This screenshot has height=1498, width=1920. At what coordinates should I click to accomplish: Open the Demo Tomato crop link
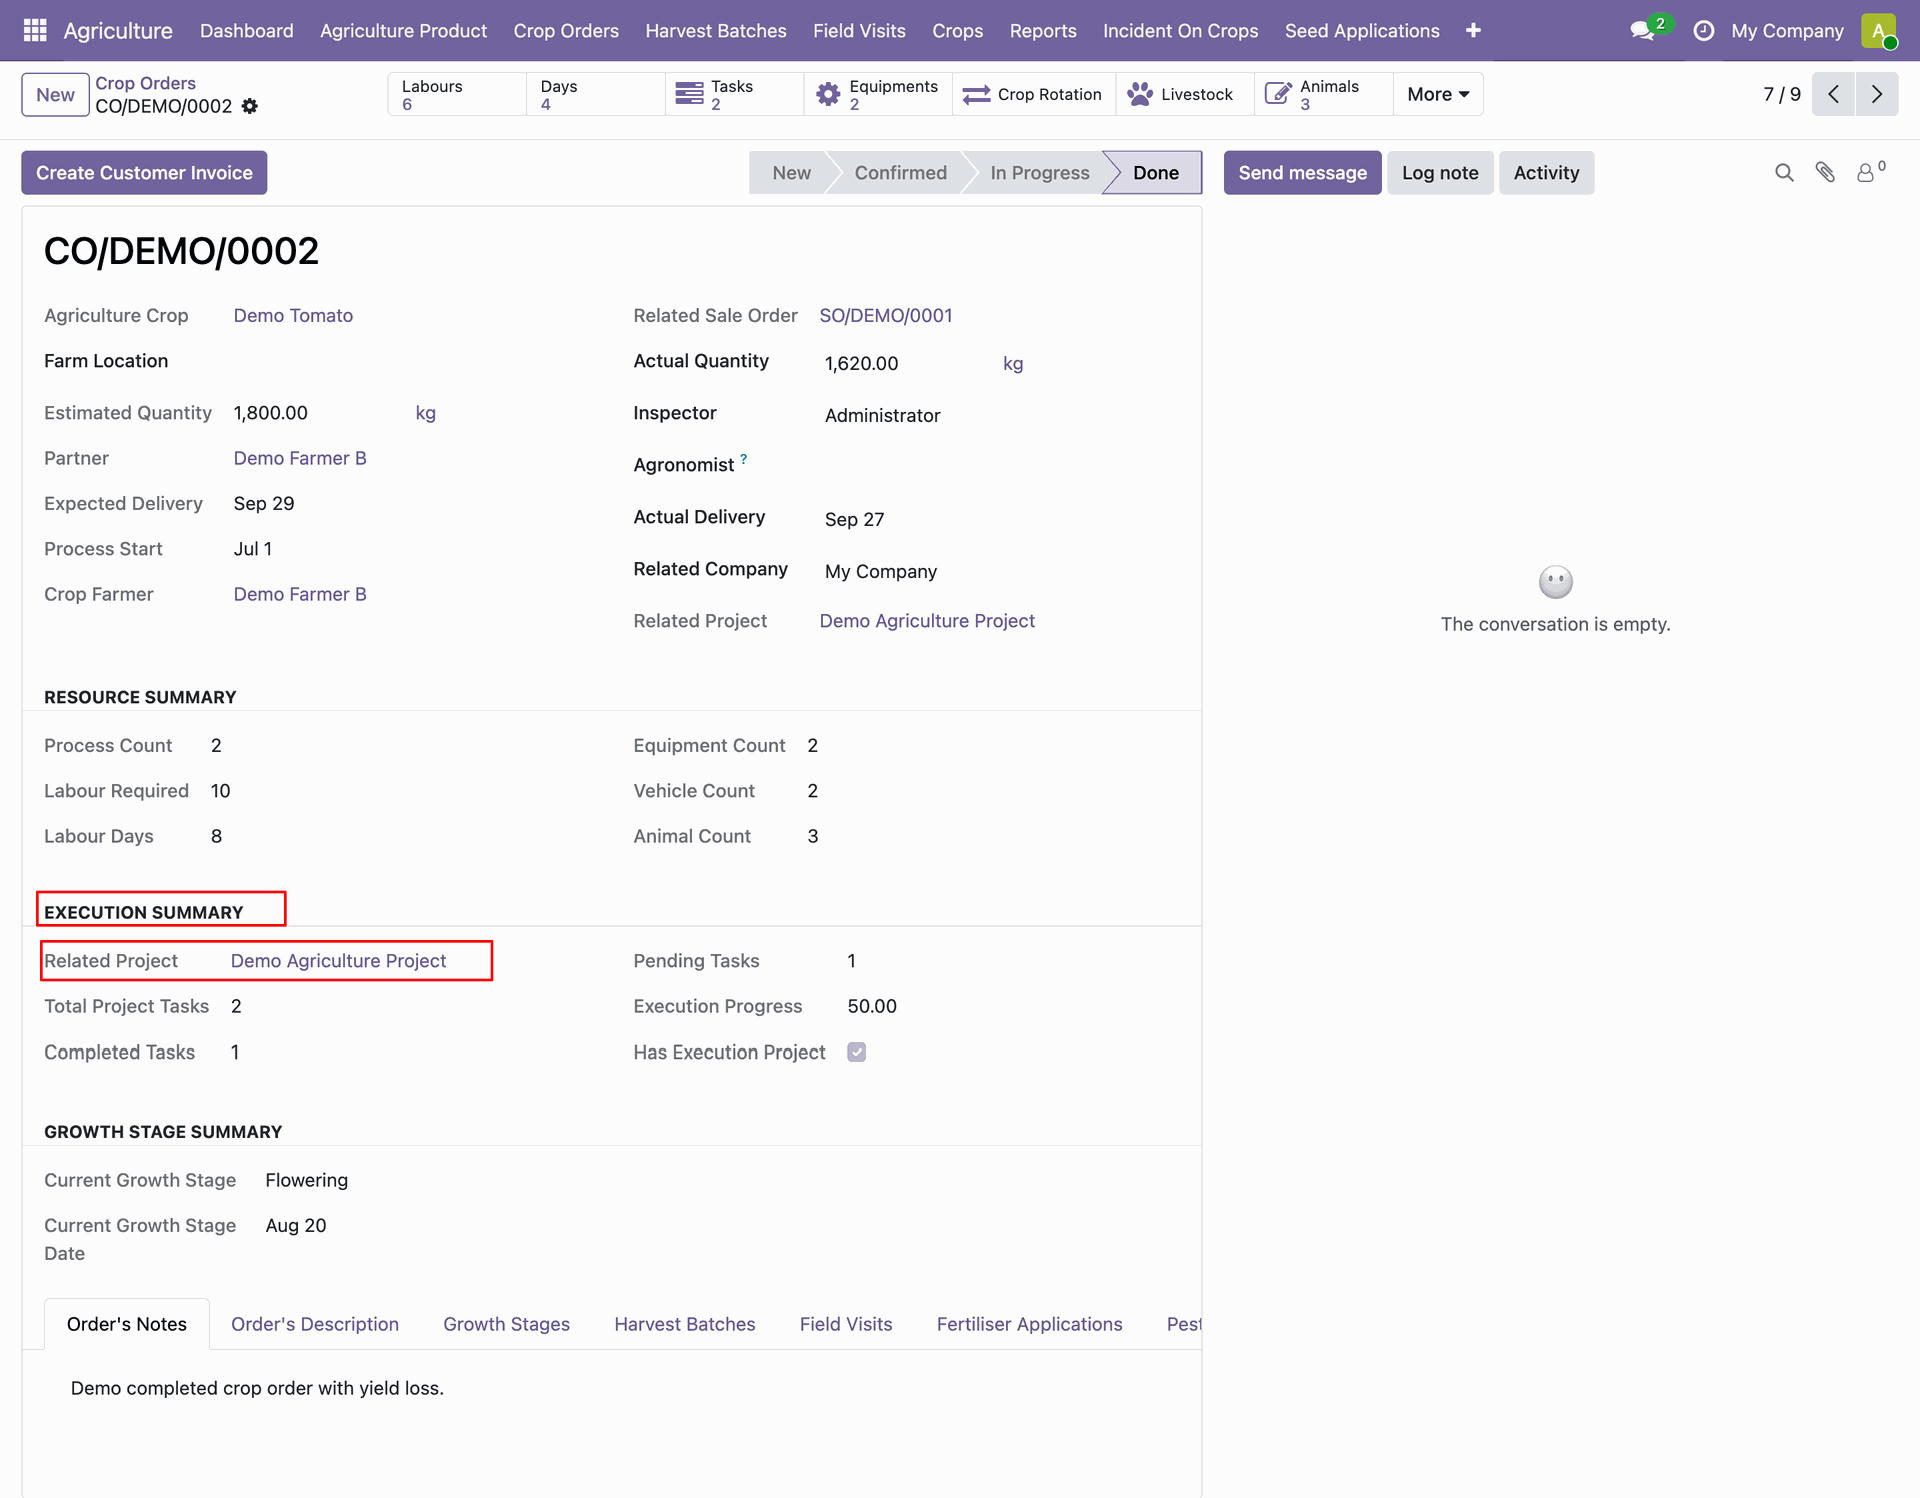[293, 316]
